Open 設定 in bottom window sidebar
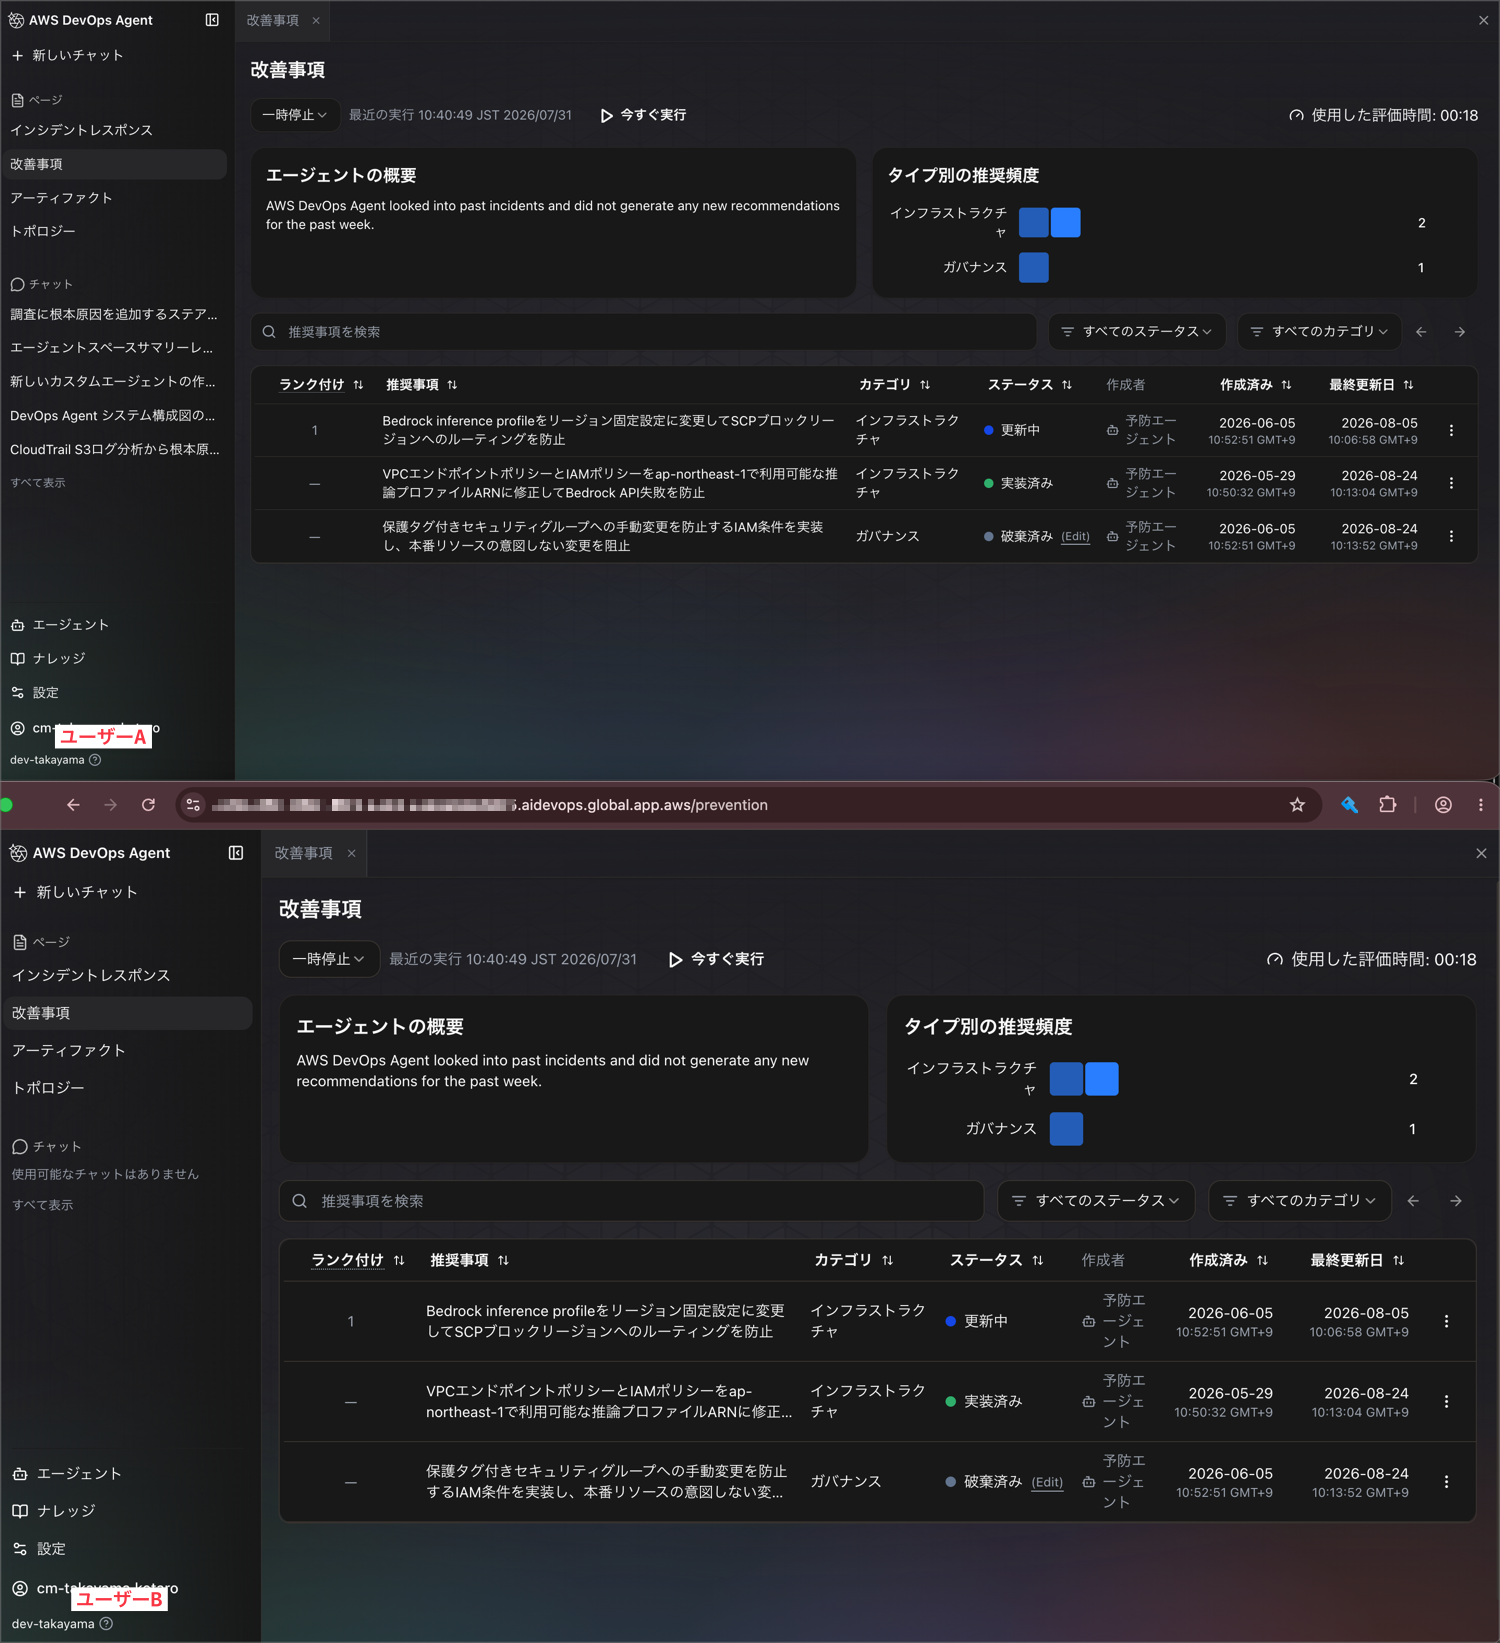This screenshot has height=1643, width=1500. click(x=39, y=1549)
